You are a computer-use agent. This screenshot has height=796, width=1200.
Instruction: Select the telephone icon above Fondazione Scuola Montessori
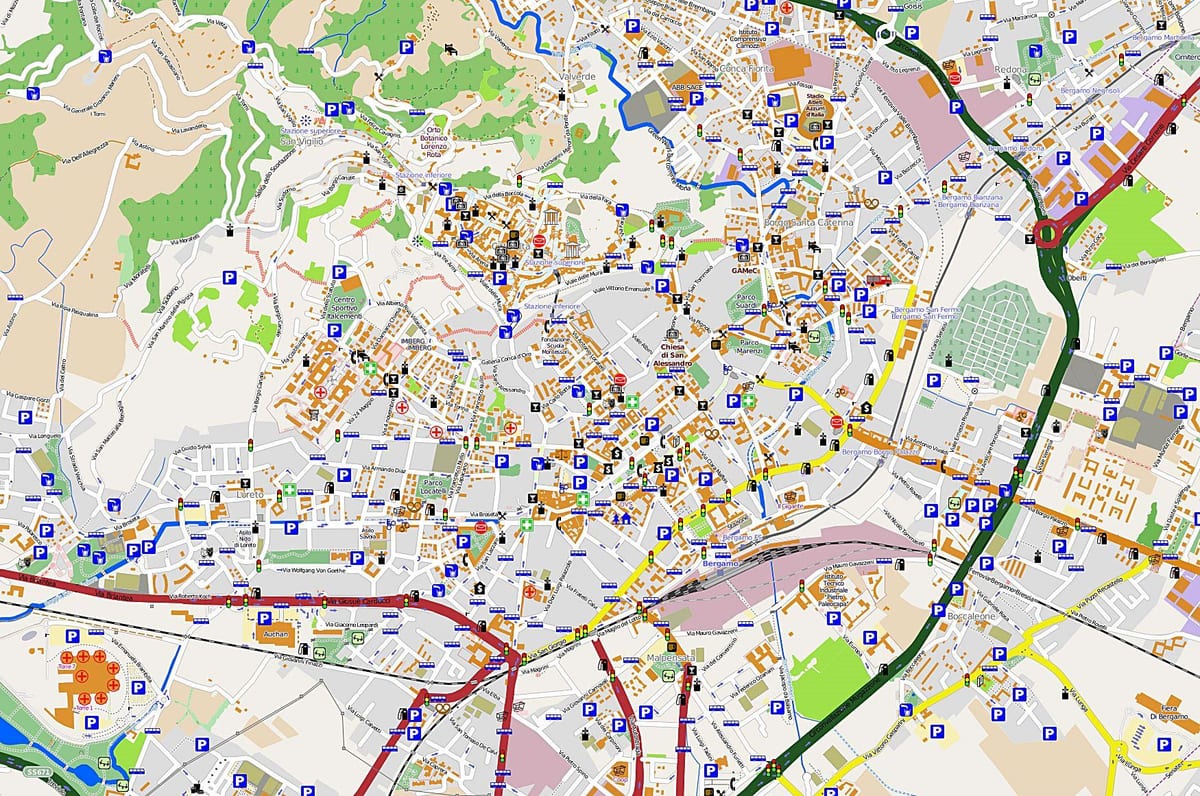(x=549, y=325)
